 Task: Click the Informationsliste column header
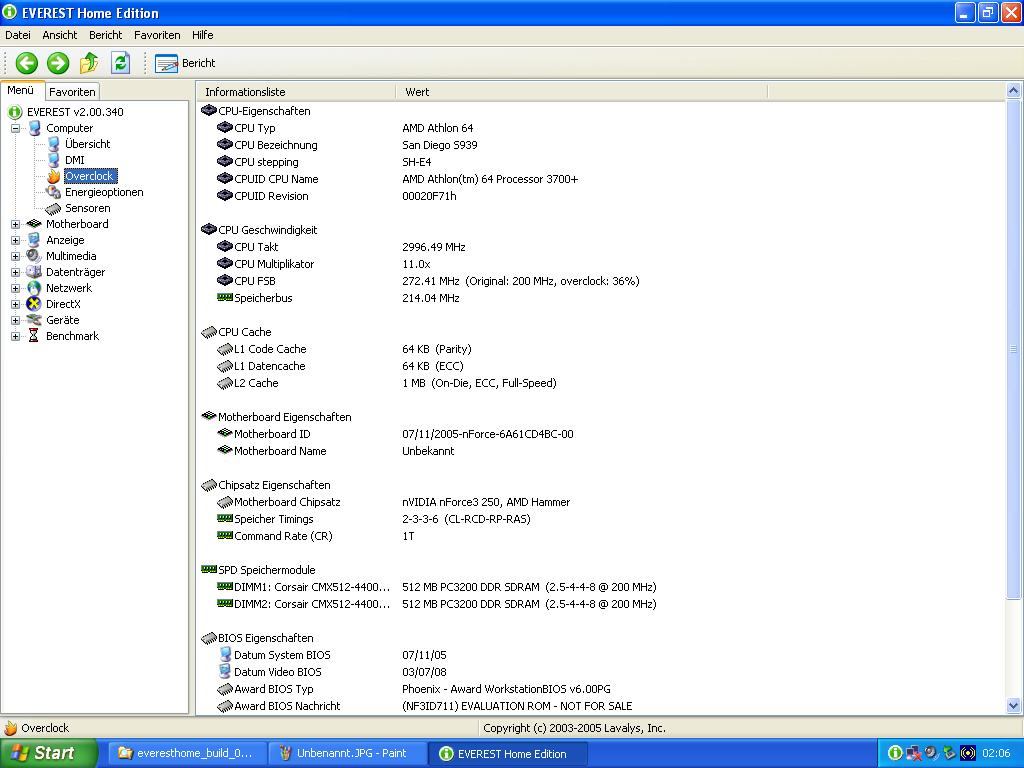coord(296,92)
